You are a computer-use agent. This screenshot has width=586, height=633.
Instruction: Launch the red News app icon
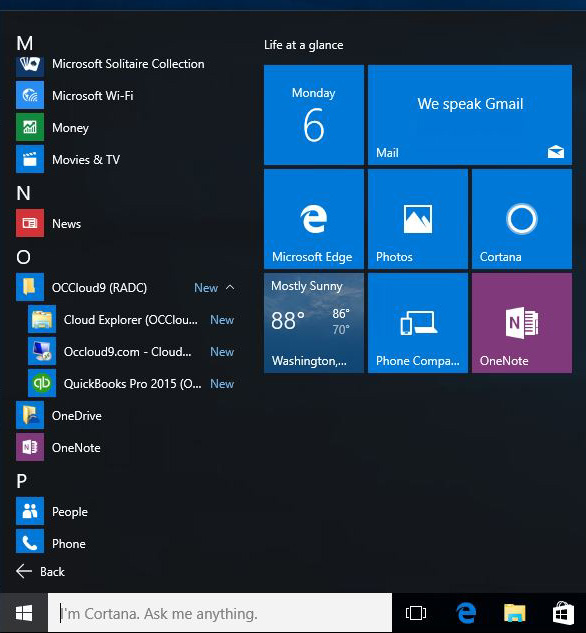pos(30,223)
